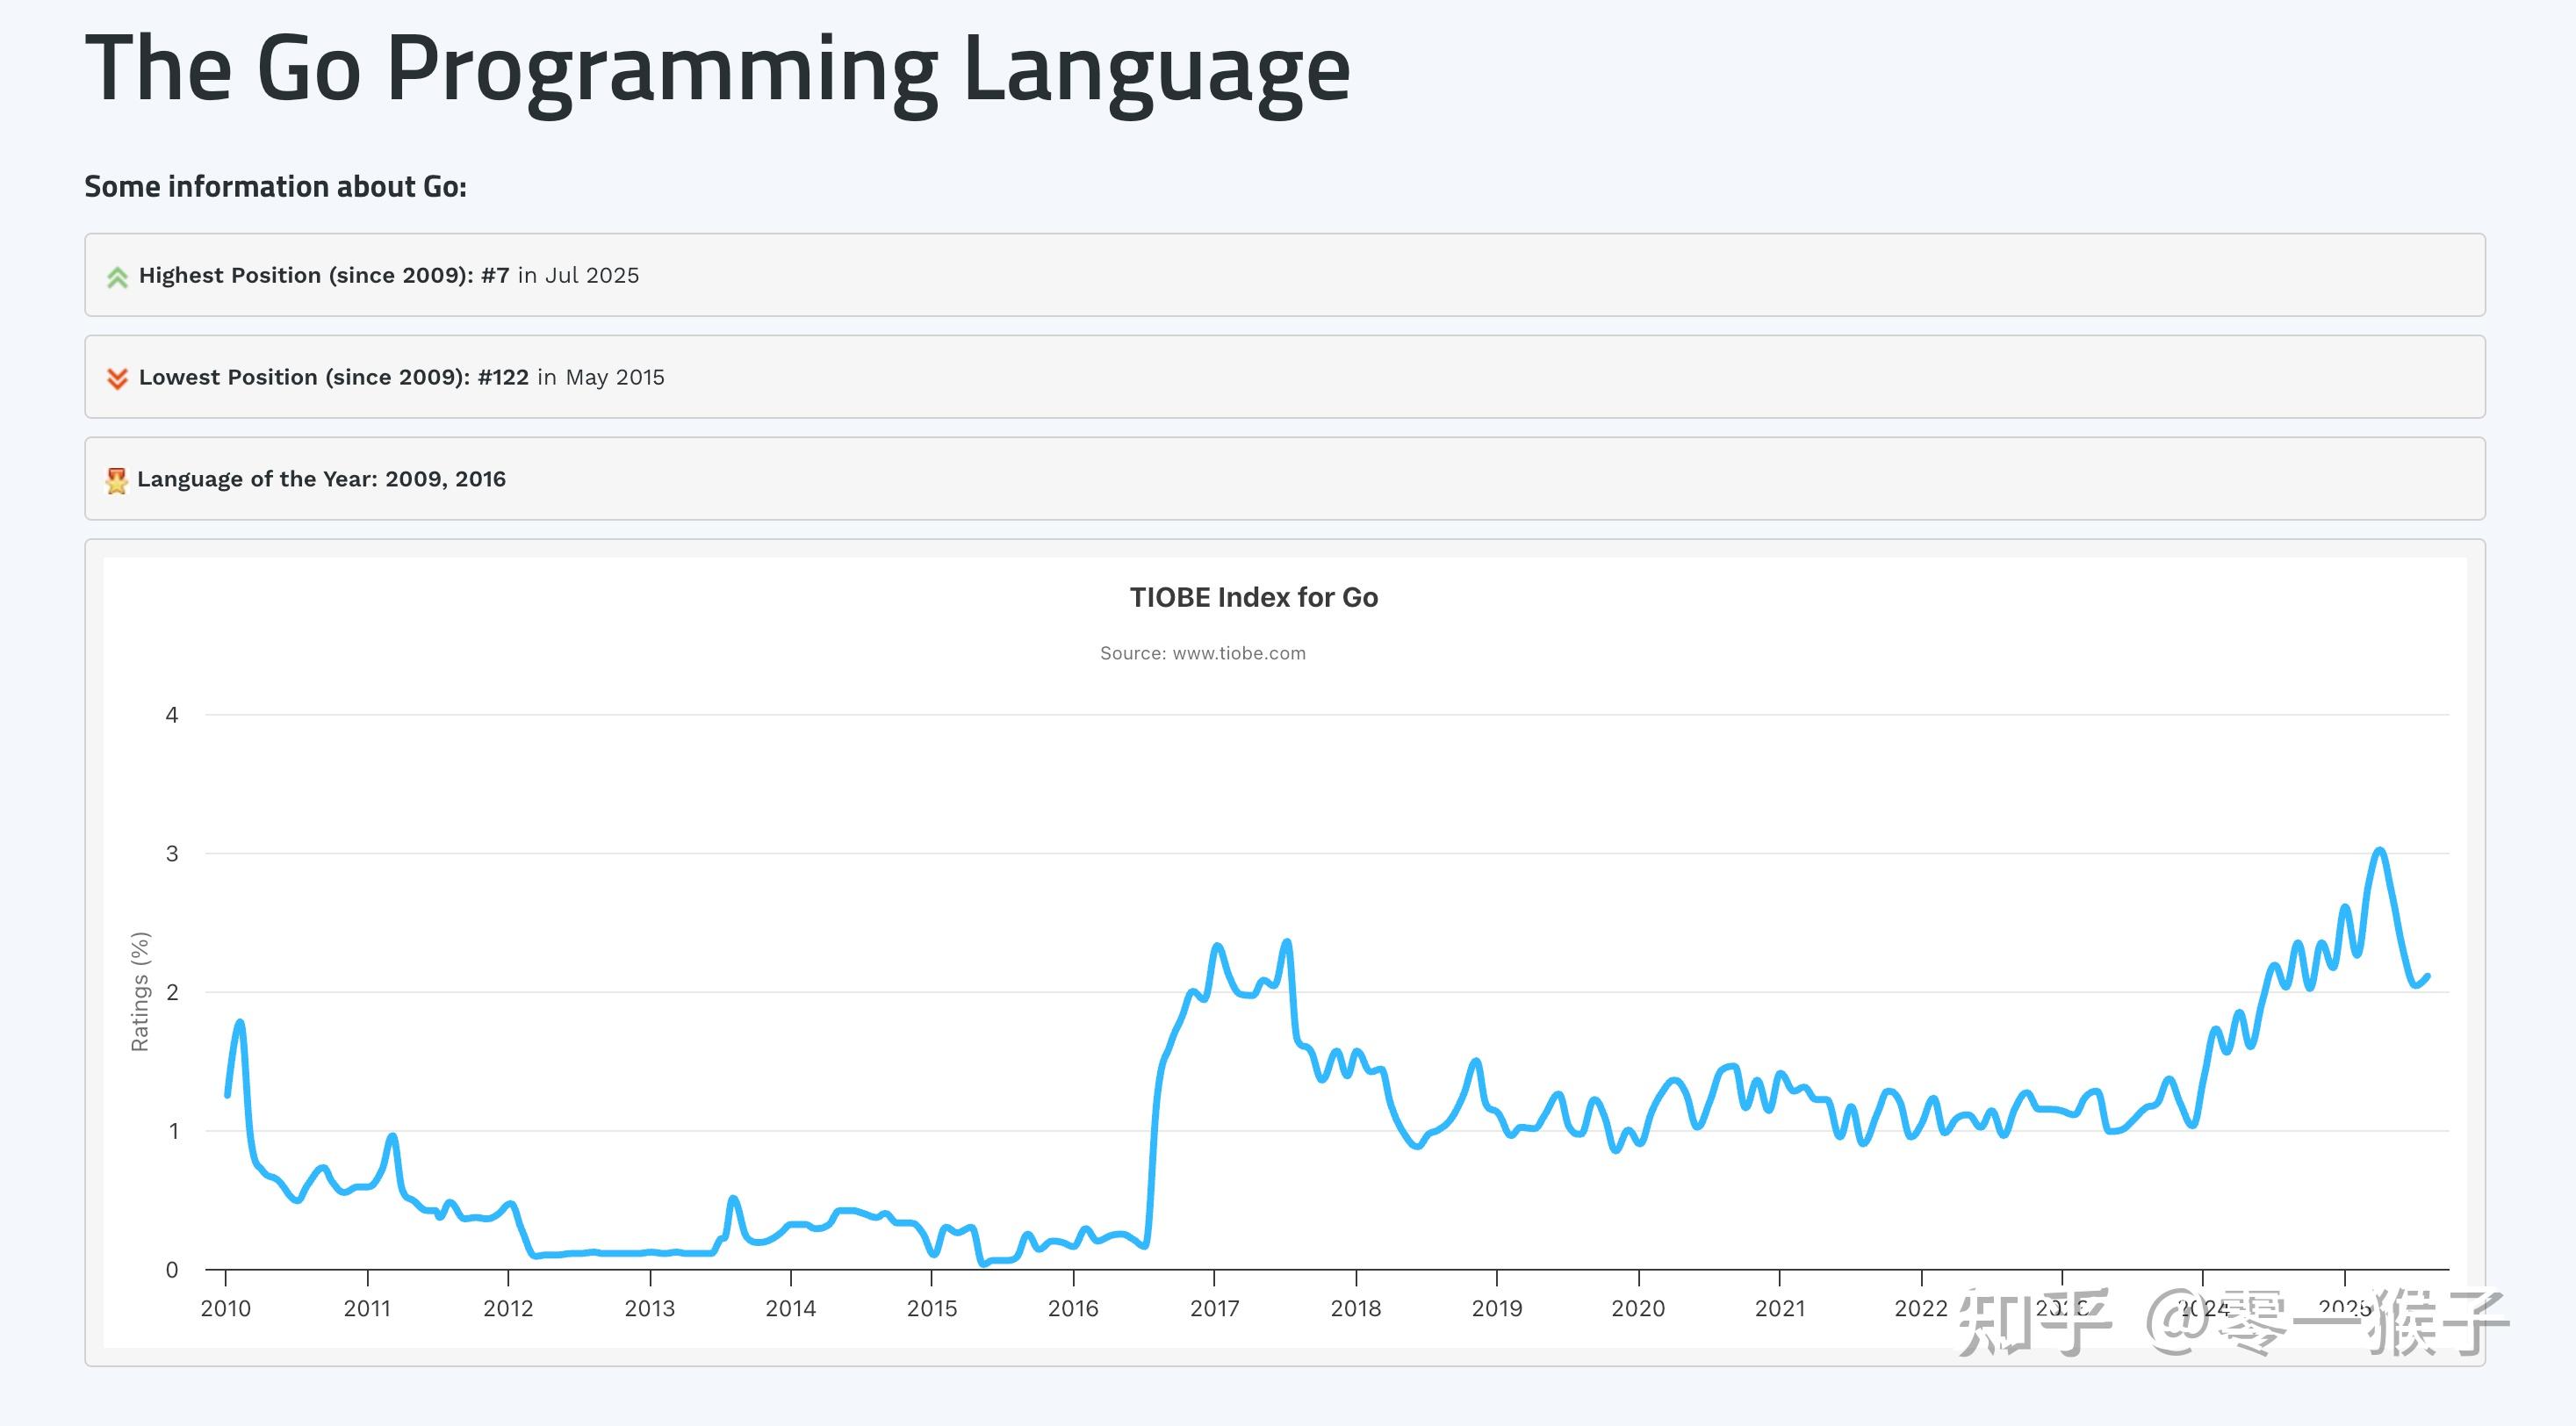Click the 2010 x-axis label

[x=226, y=1308]
